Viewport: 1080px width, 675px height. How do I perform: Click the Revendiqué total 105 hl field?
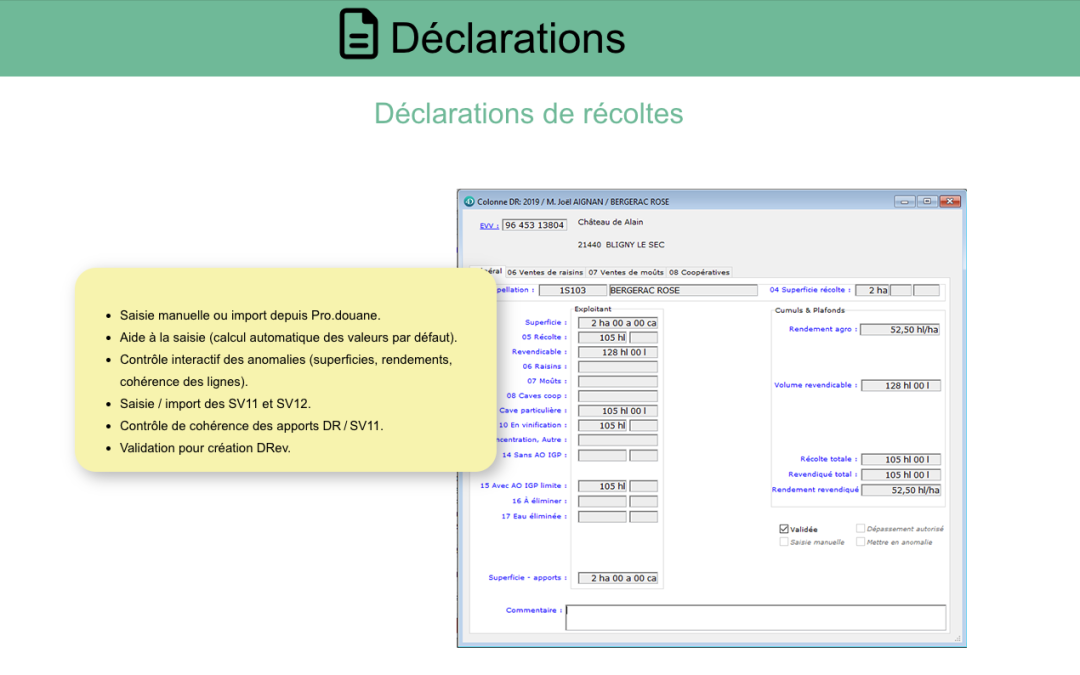click(901, 475)
